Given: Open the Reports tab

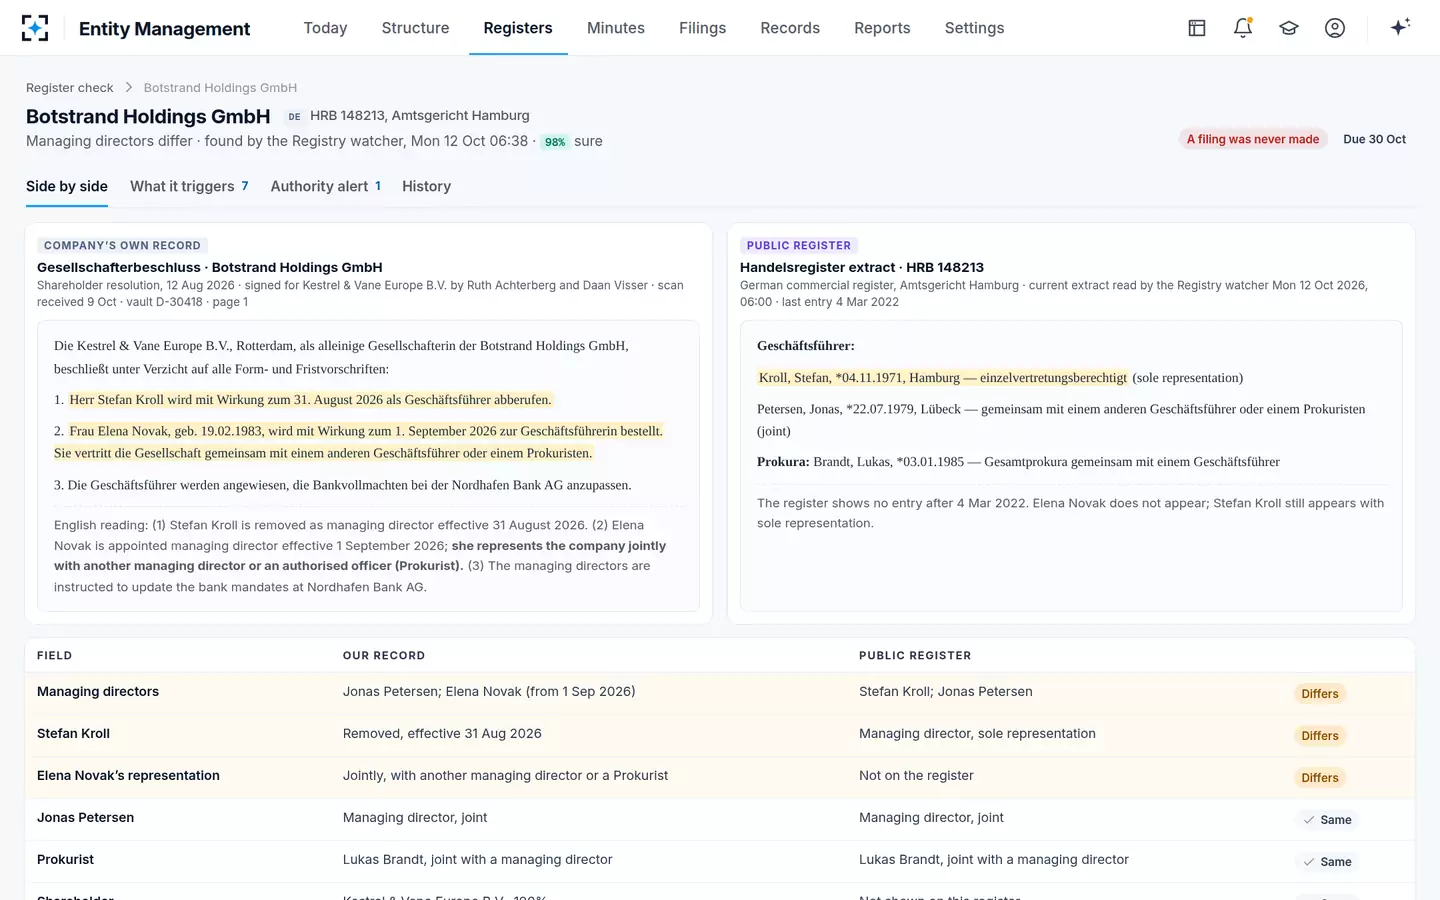Looking at the screenshot, I should pyautogui.click(x=882, y=28).
